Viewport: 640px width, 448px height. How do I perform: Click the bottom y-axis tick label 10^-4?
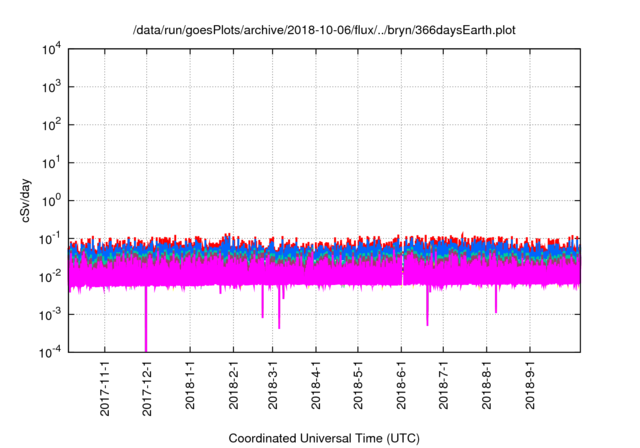pyautogui.click(x=52, y=352)
